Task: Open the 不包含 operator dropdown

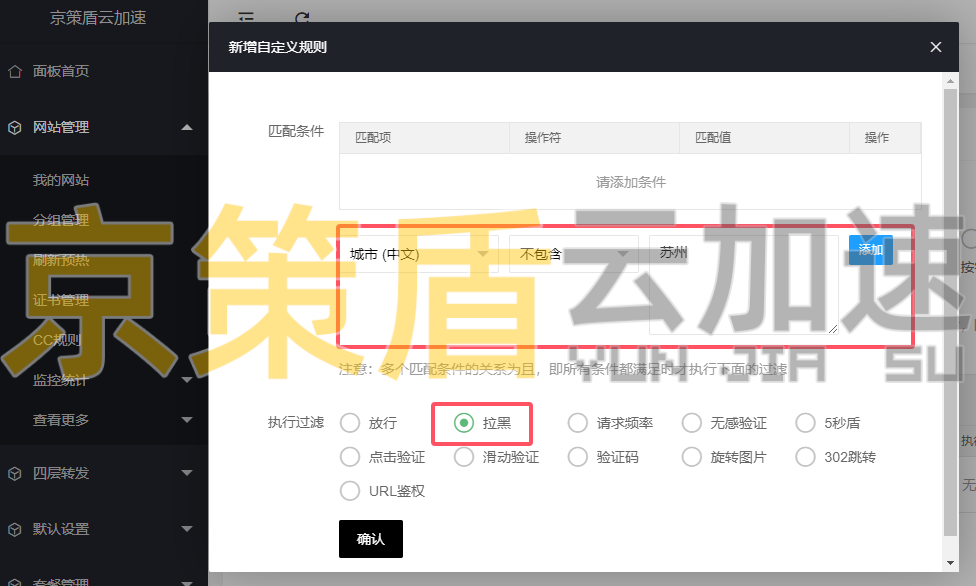Action: coord(573,254)
